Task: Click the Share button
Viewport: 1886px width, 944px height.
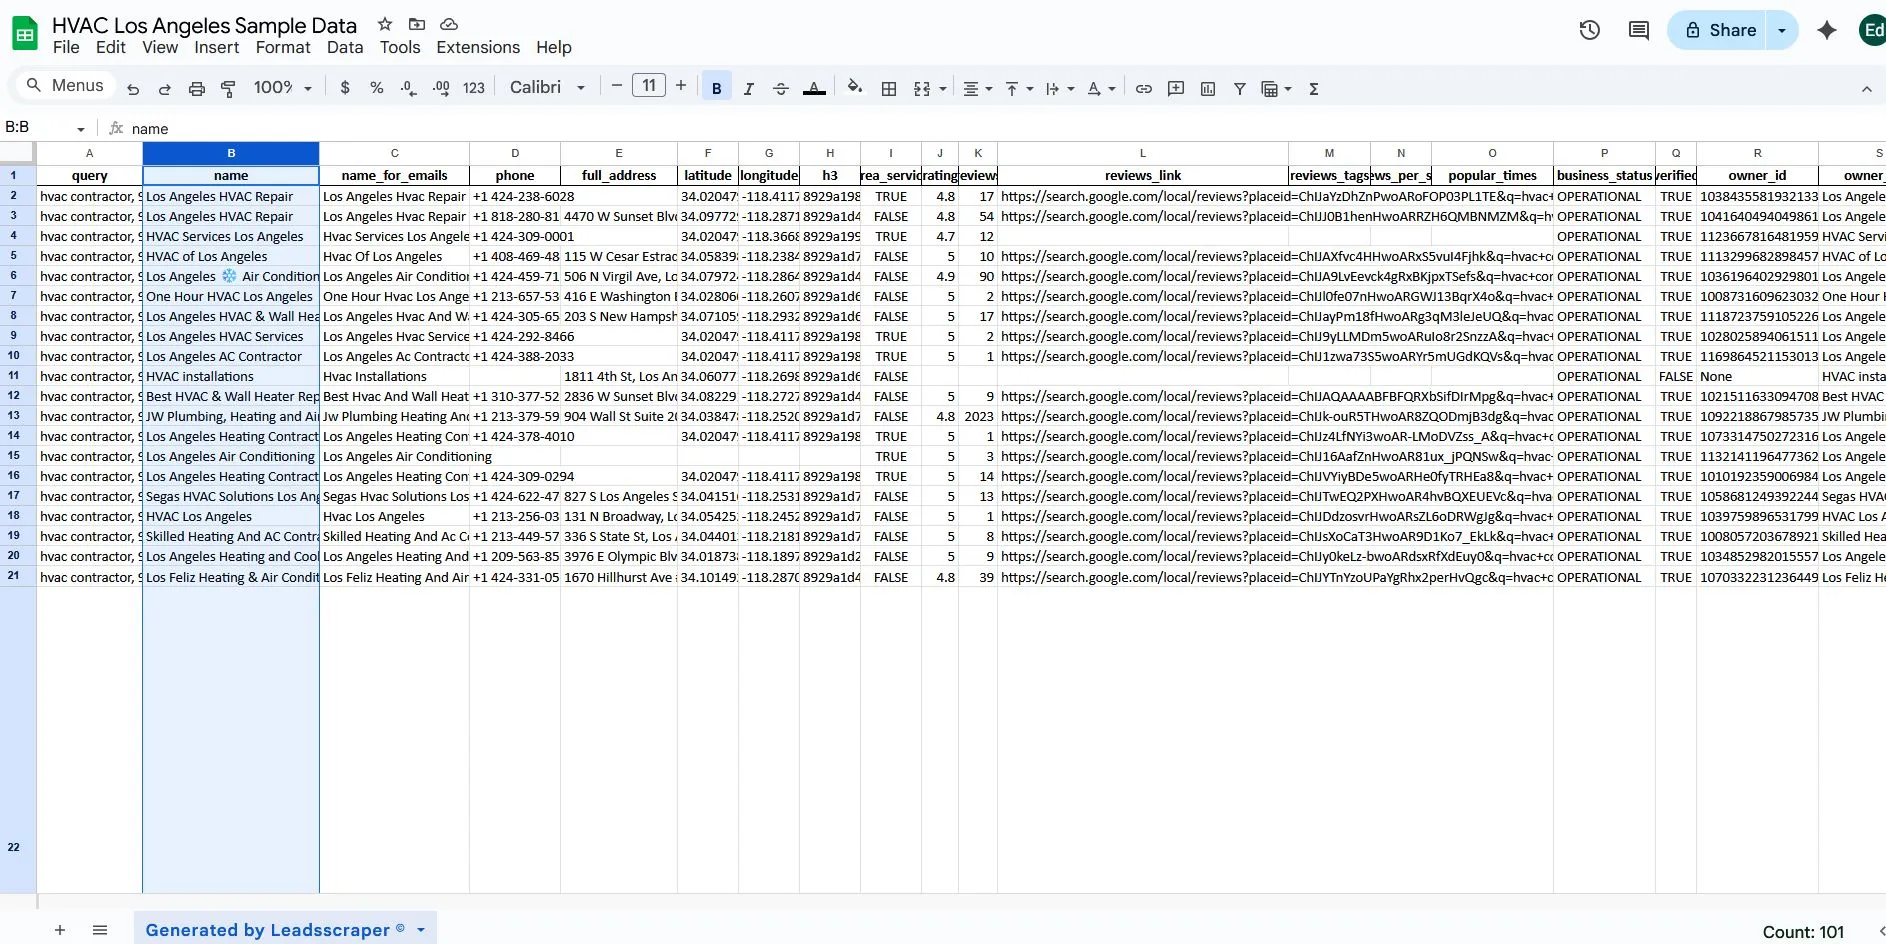Action: pyautogui.click(x=1719, y=30)
